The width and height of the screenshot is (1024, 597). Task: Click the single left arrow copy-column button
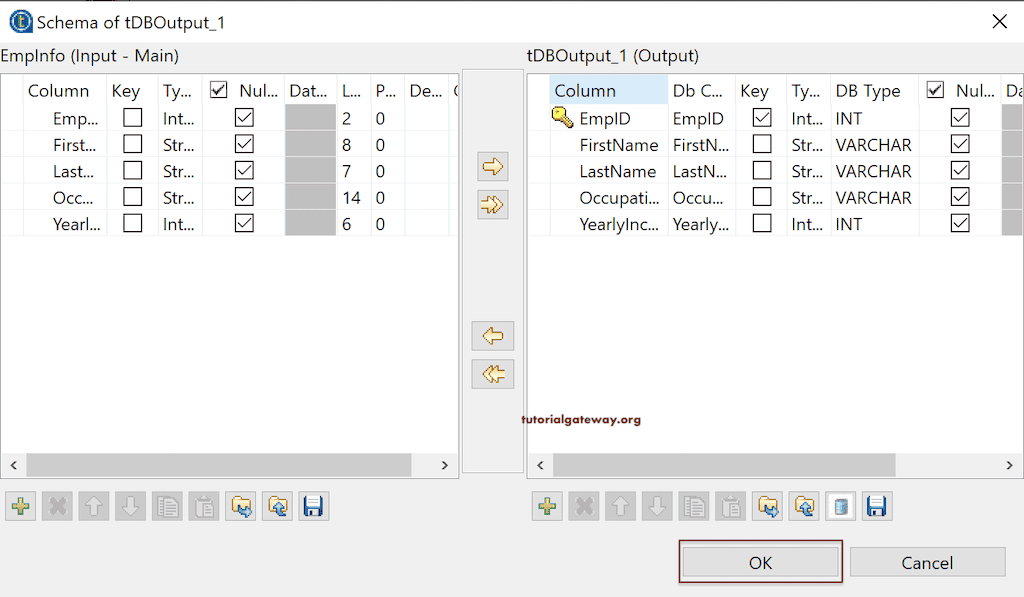click(492, 336)
